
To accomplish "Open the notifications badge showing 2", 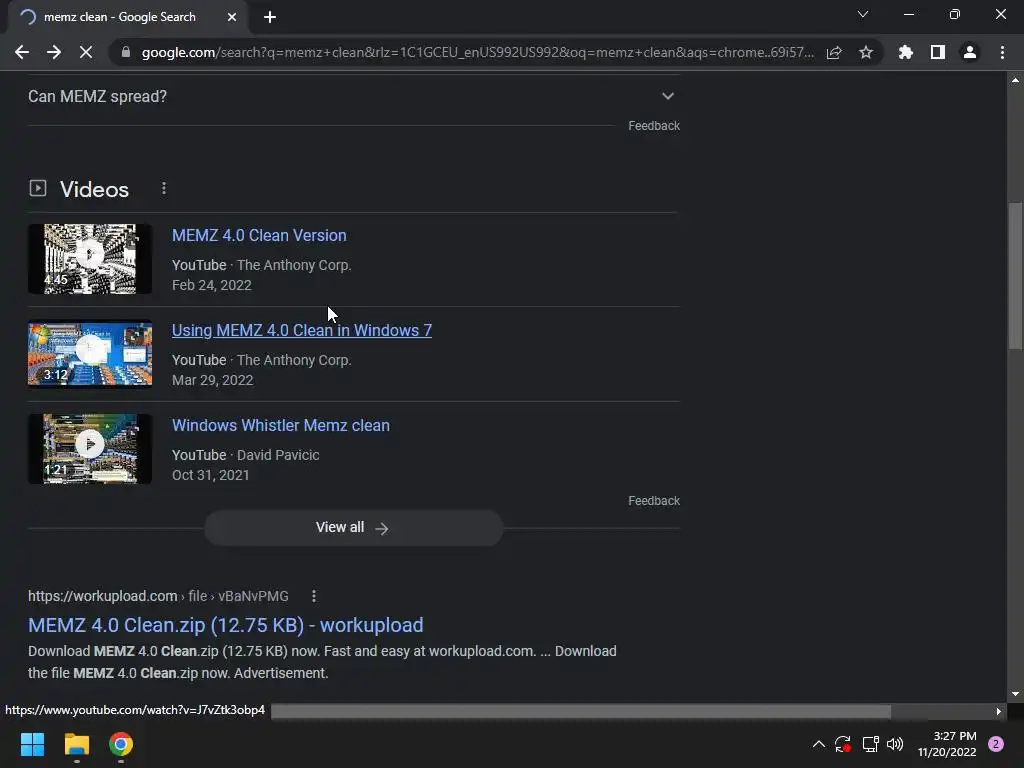I will pos(996,744).
